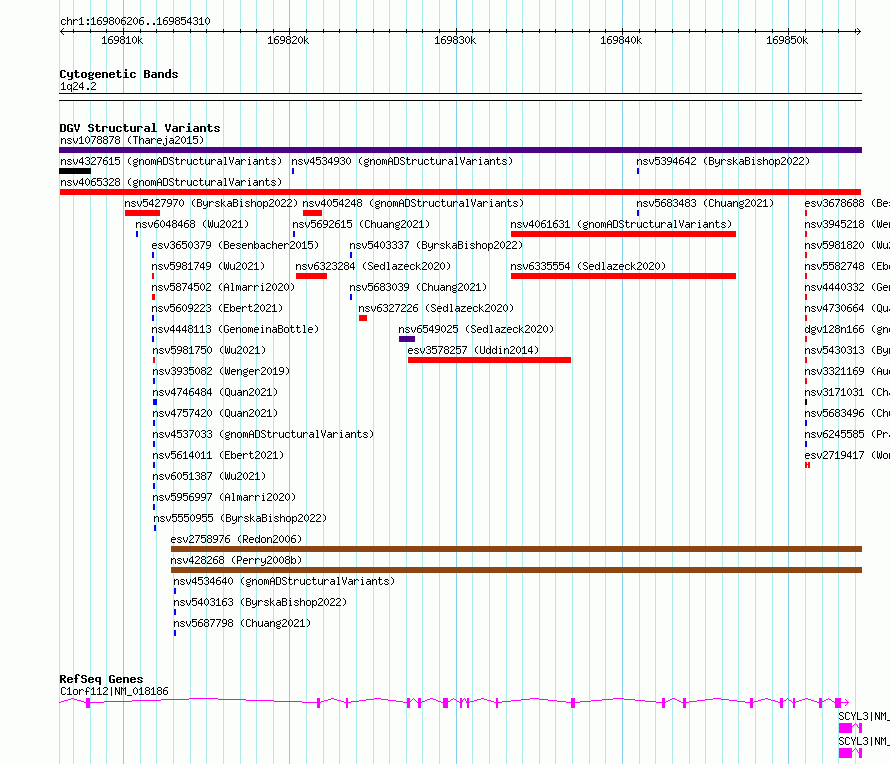This screenshot has width=890, height=764.
Task: Click nsv3171031 variant label
Action: click(x=847, y=392)
